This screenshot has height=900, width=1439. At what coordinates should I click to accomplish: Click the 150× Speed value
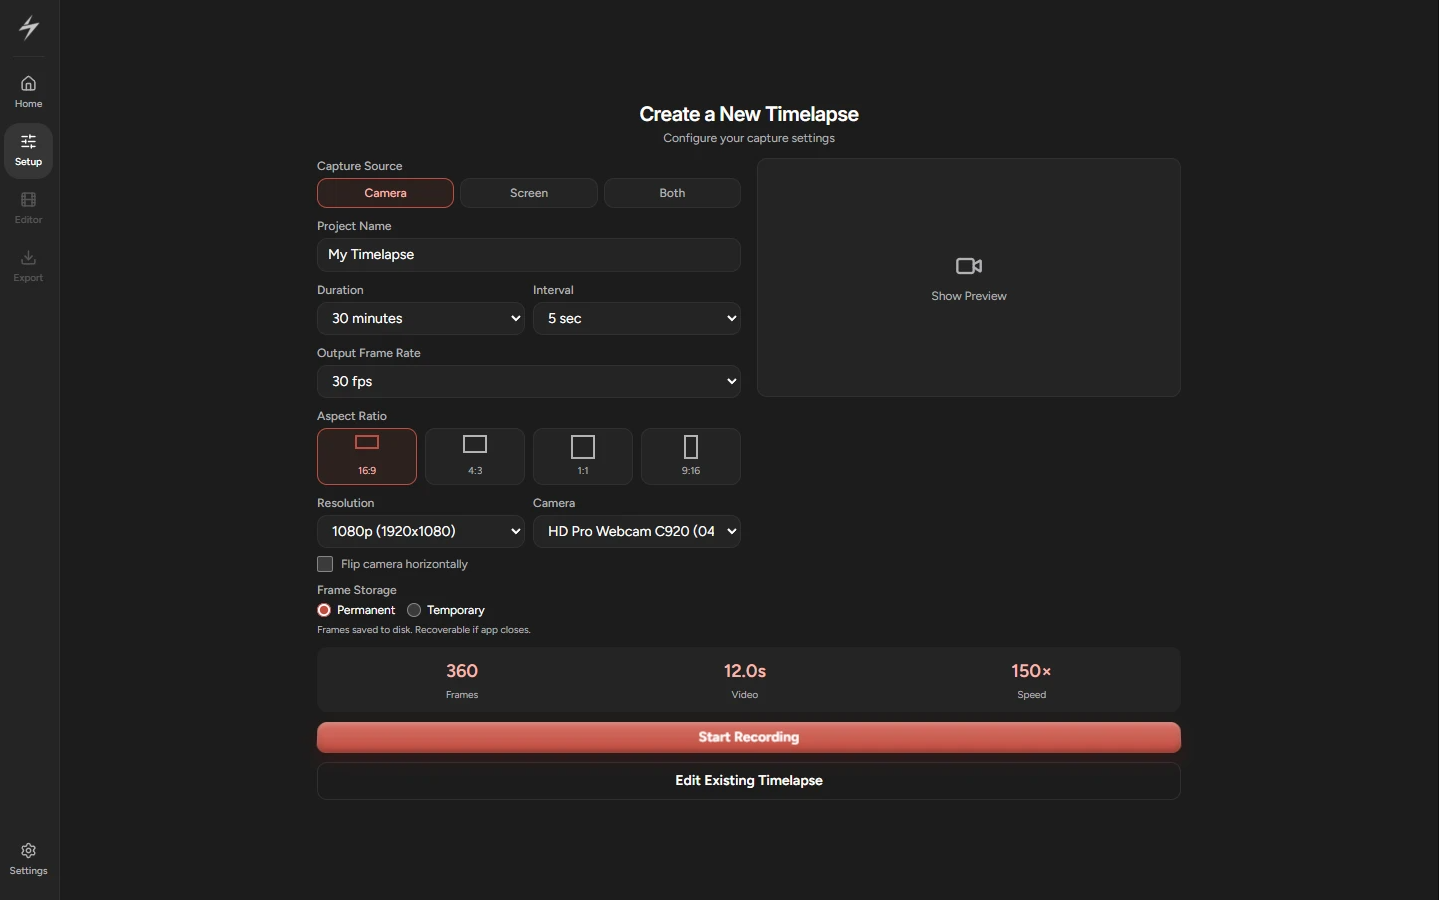click(1031, 671)
